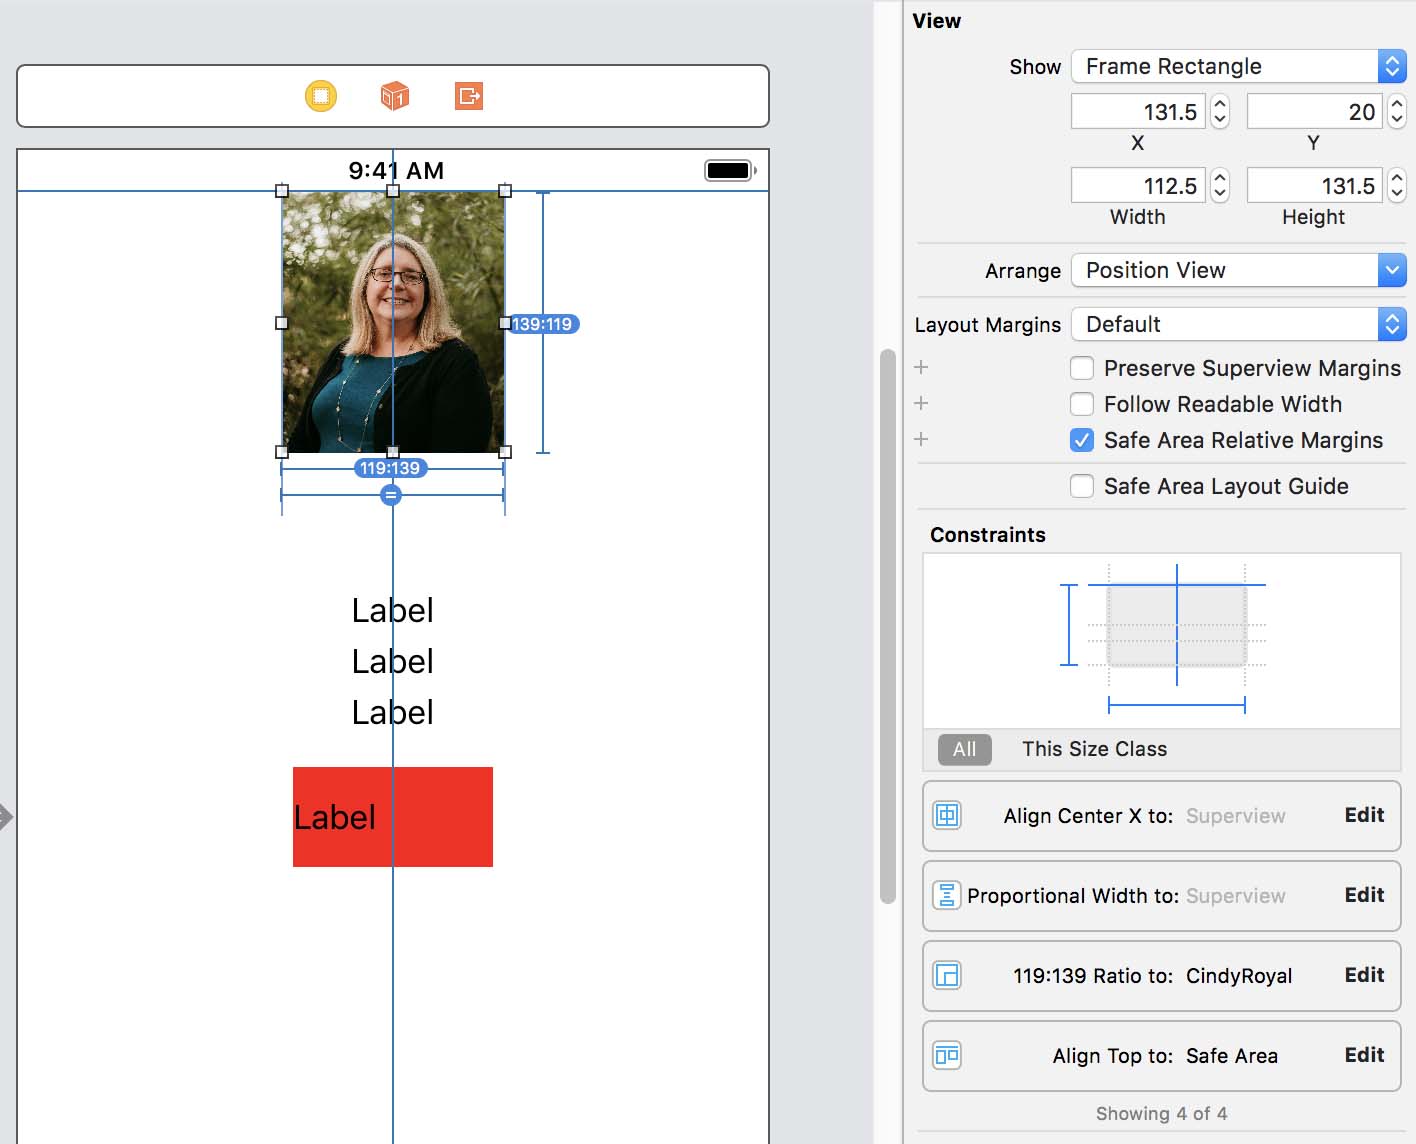
Task: Click the Width input field
Action: point(1138,186)
